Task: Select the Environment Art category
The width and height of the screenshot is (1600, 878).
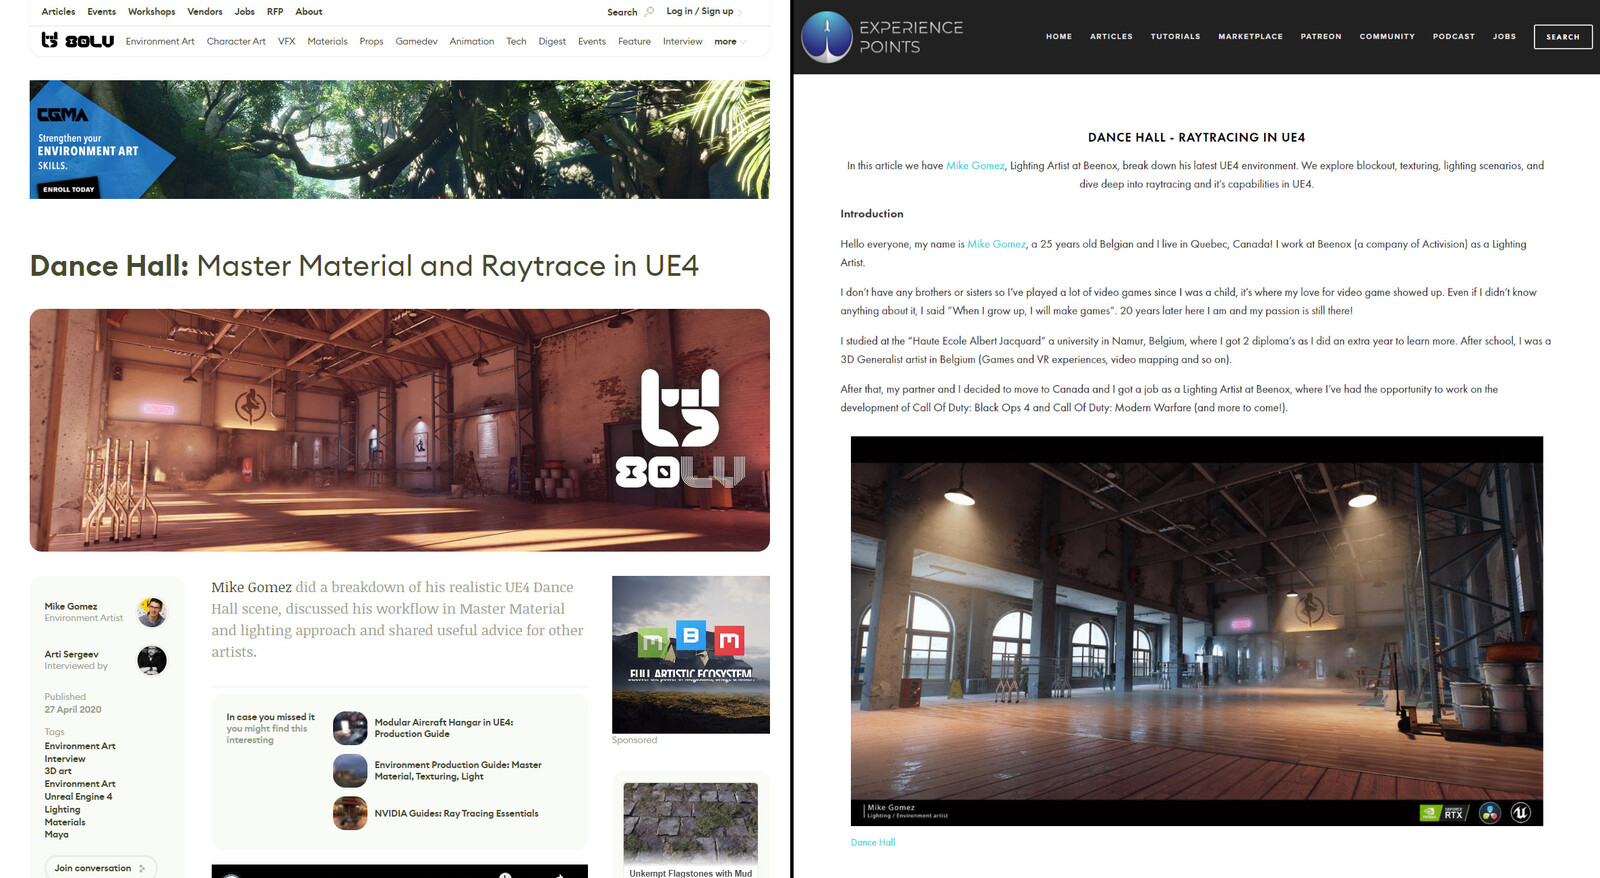Action: pos(160,42)
